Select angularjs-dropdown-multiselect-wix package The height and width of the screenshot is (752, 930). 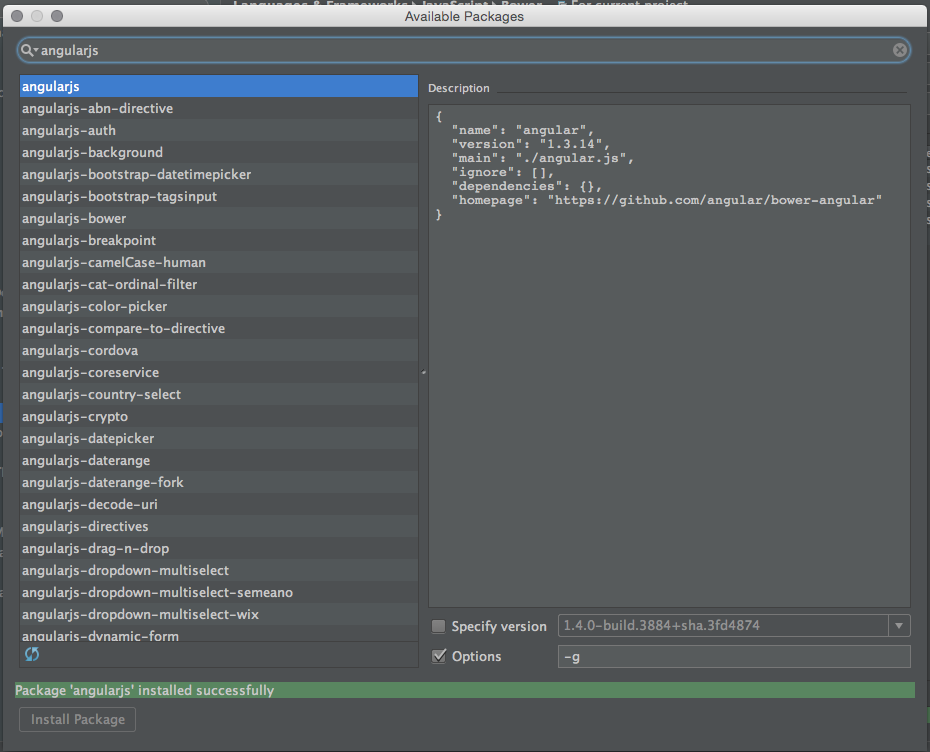(x=219, y=614)
